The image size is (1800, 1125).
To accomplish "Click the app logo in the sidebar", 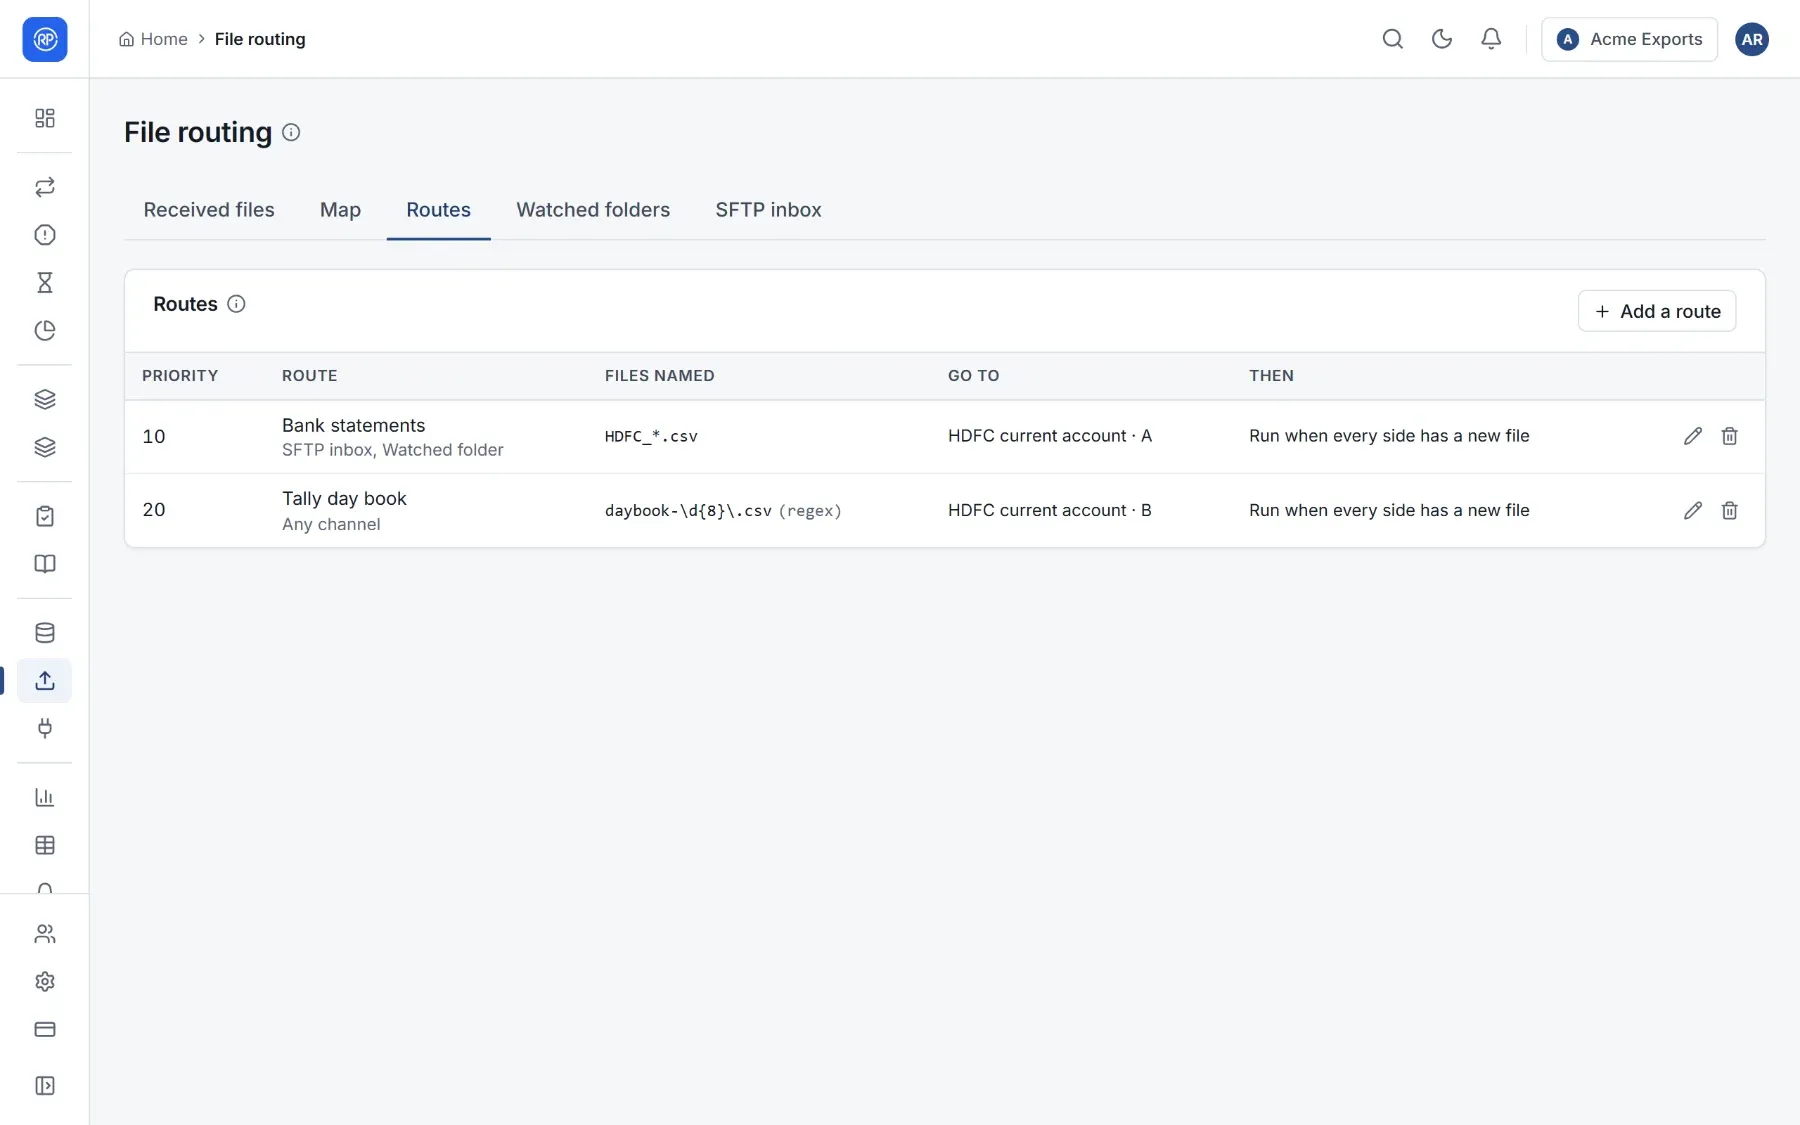I will 45,39.
